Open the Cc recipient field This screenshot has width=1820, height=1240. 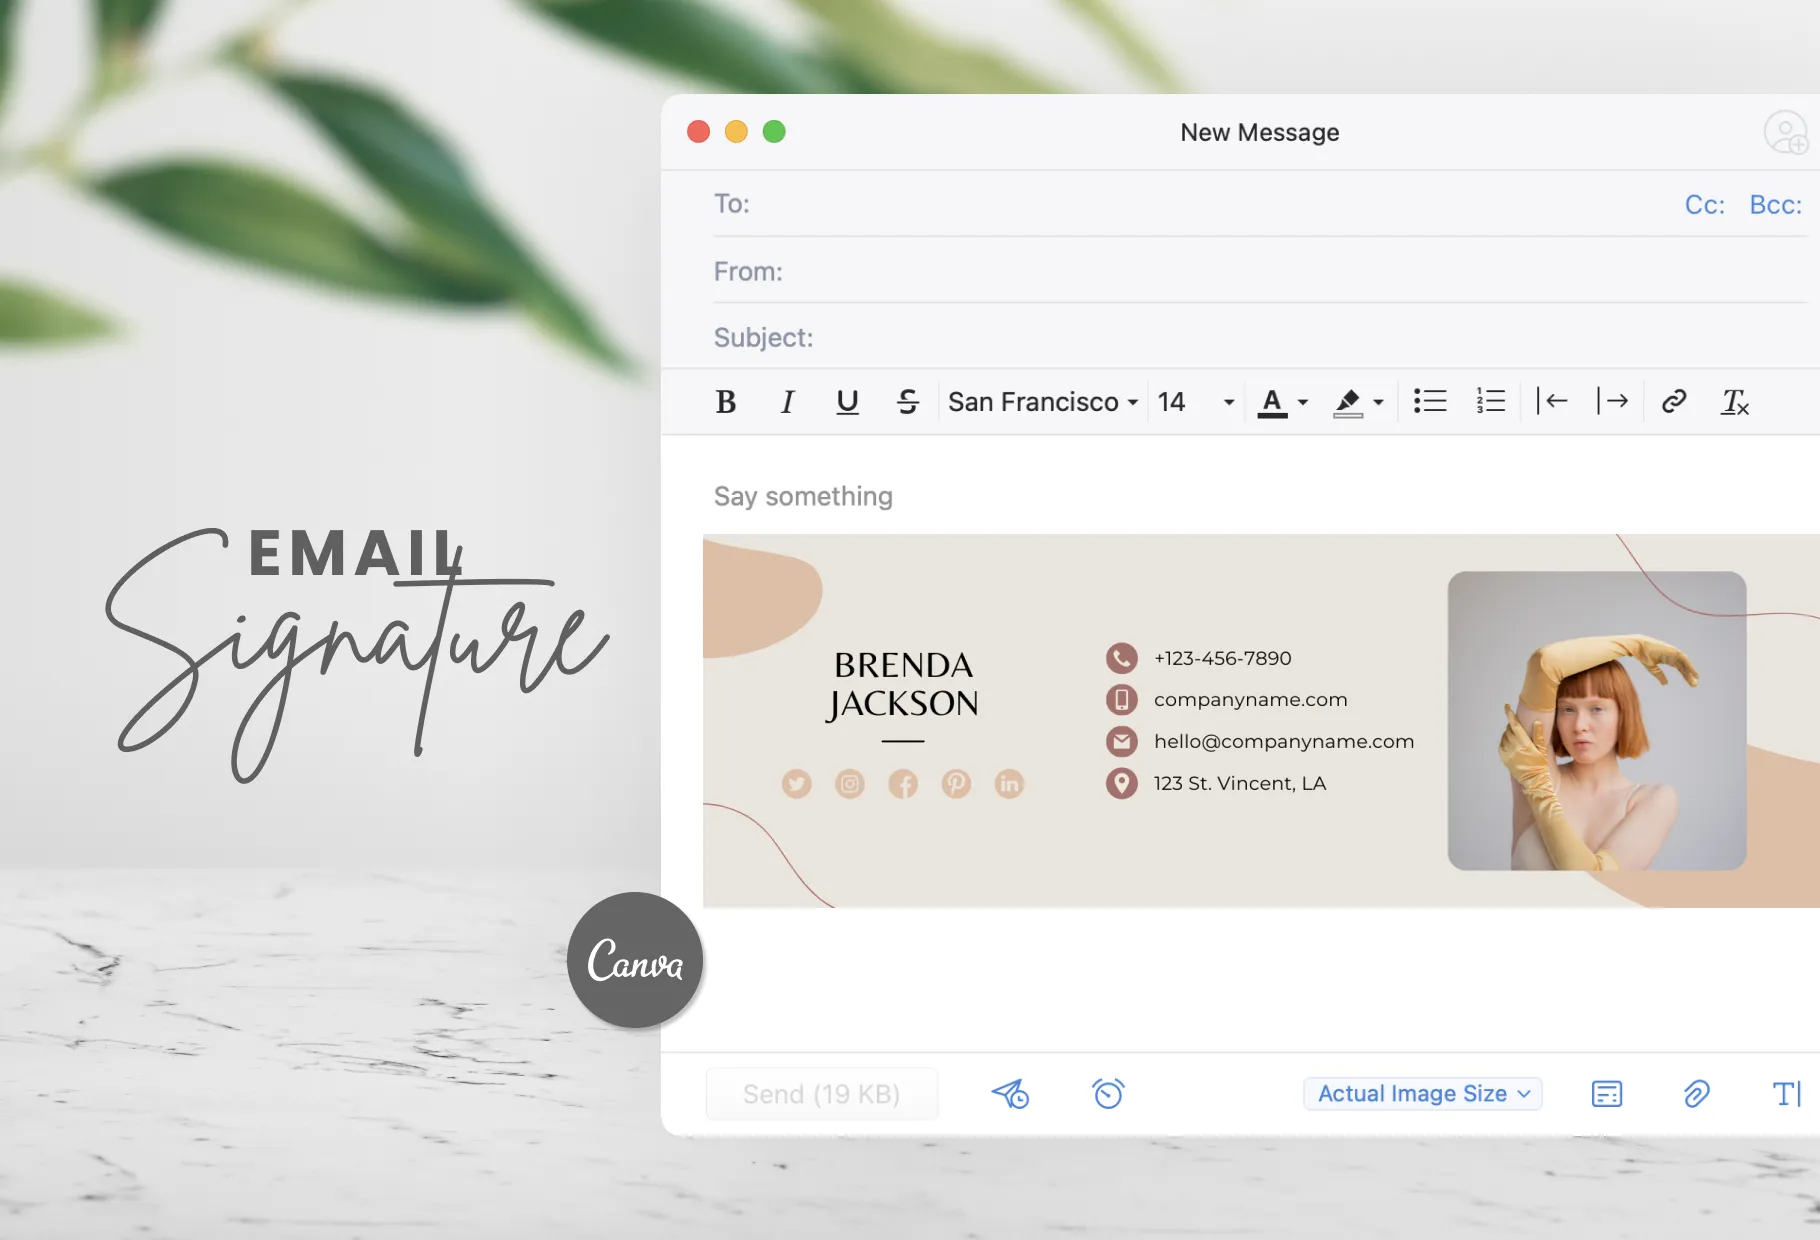[1703, 204]
